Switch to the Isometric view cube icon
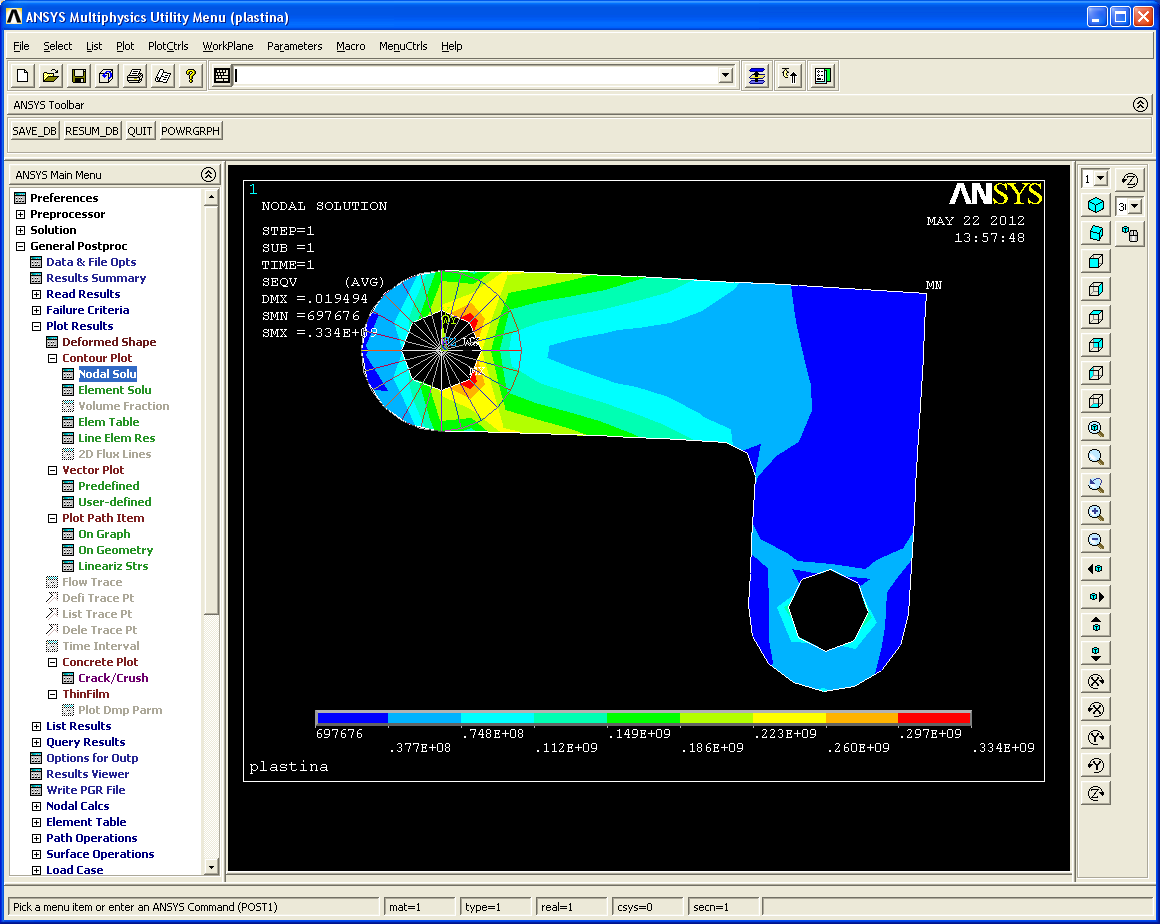 (1096, 205)
